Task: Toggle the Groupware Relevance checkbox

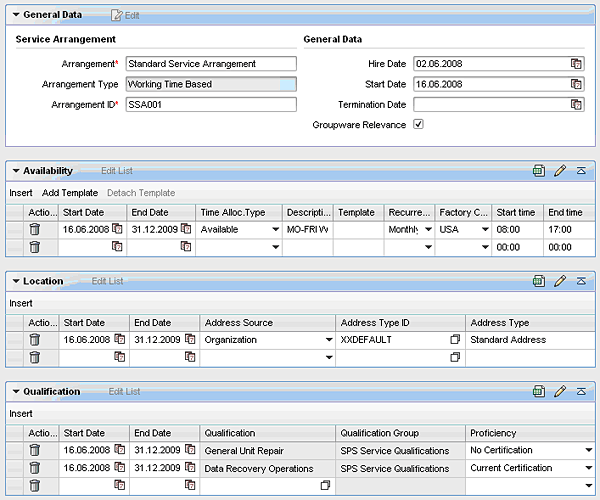Action: click(419, 125)
